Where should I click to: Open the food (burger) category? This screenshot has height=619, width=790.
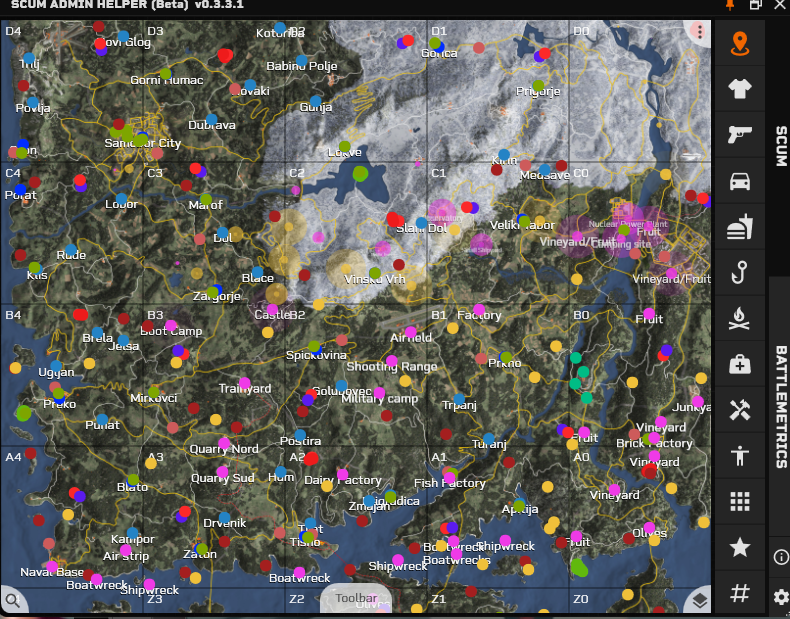pos(740,227)
